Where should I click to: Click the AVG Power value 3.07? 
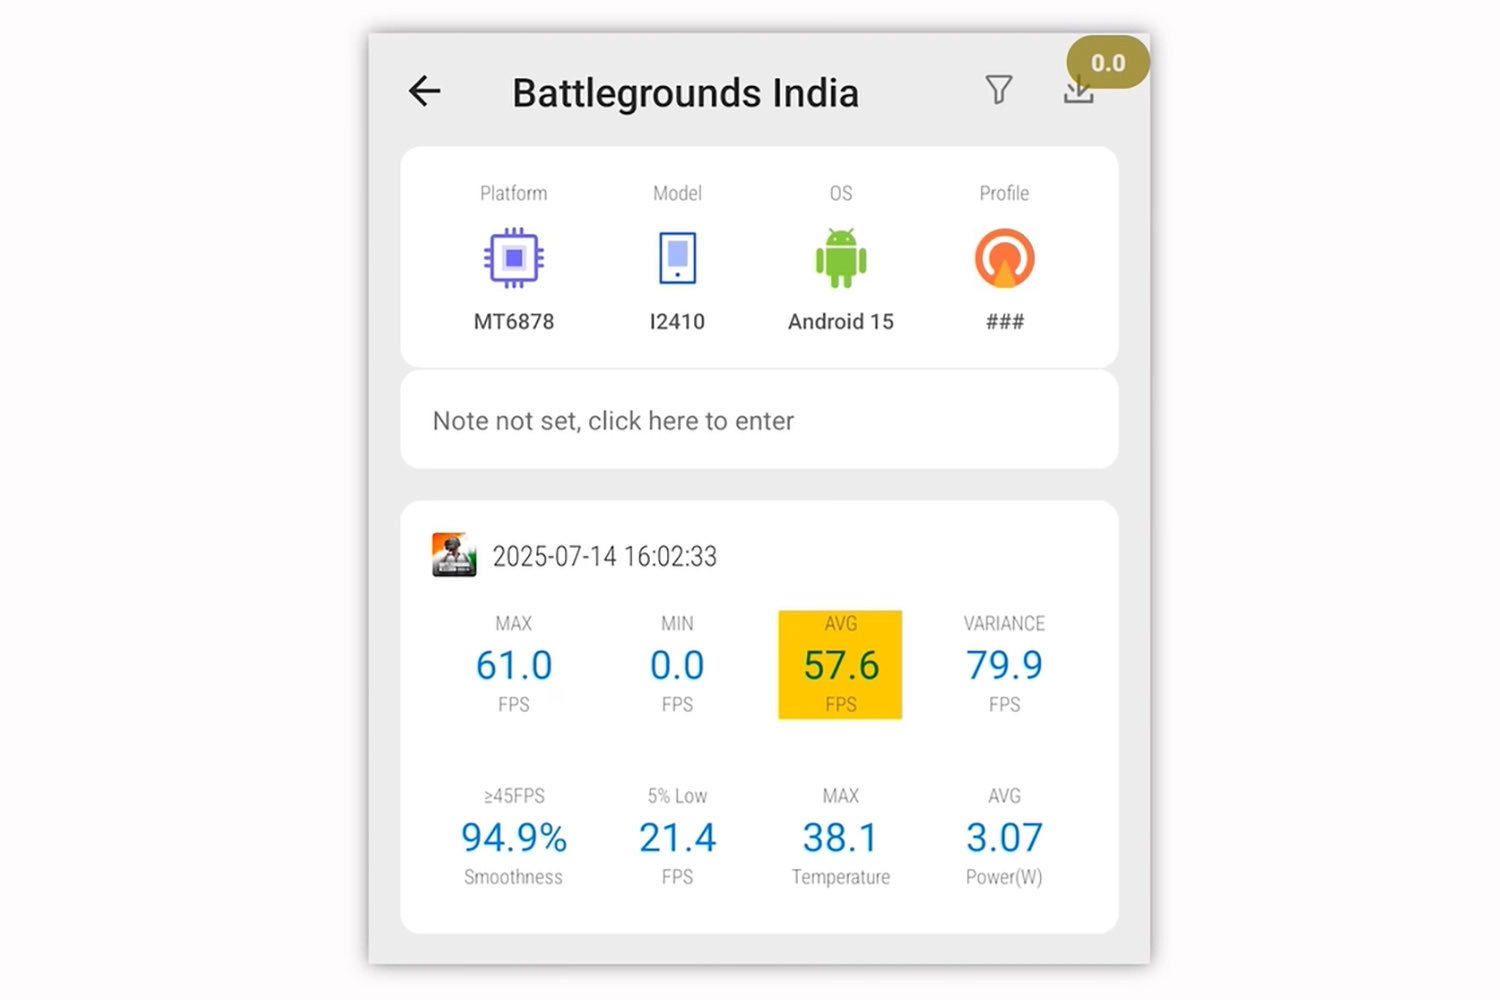pos(1004,838)
